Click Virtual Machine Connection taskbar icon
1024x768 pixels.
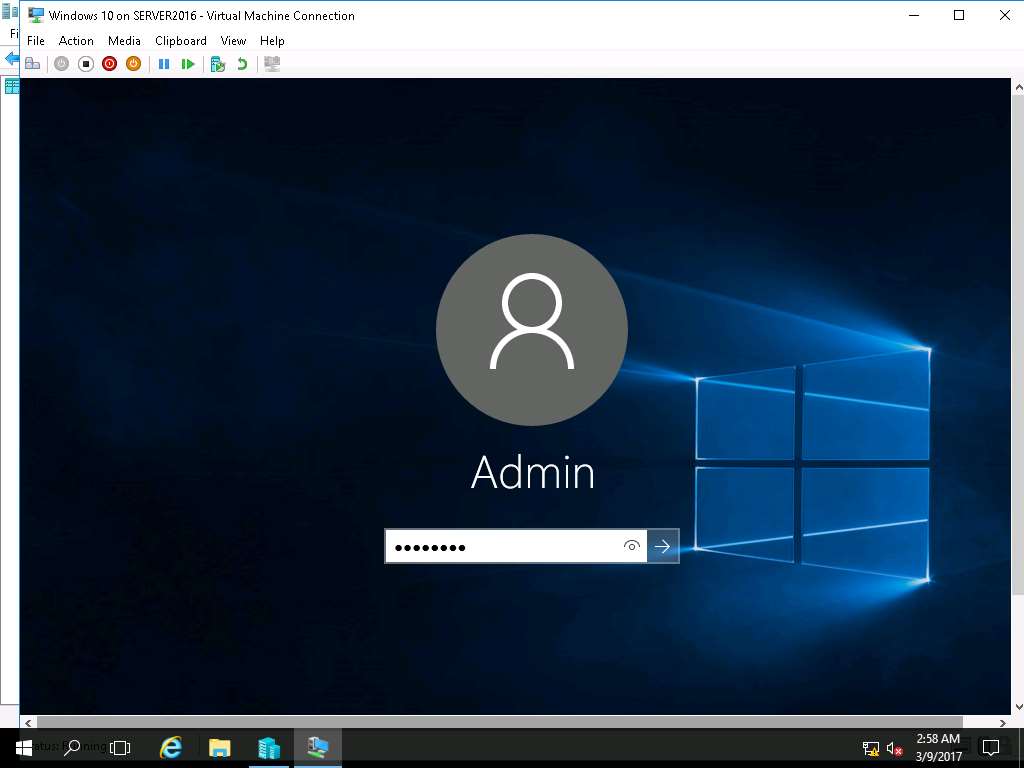tap(317, 748)
